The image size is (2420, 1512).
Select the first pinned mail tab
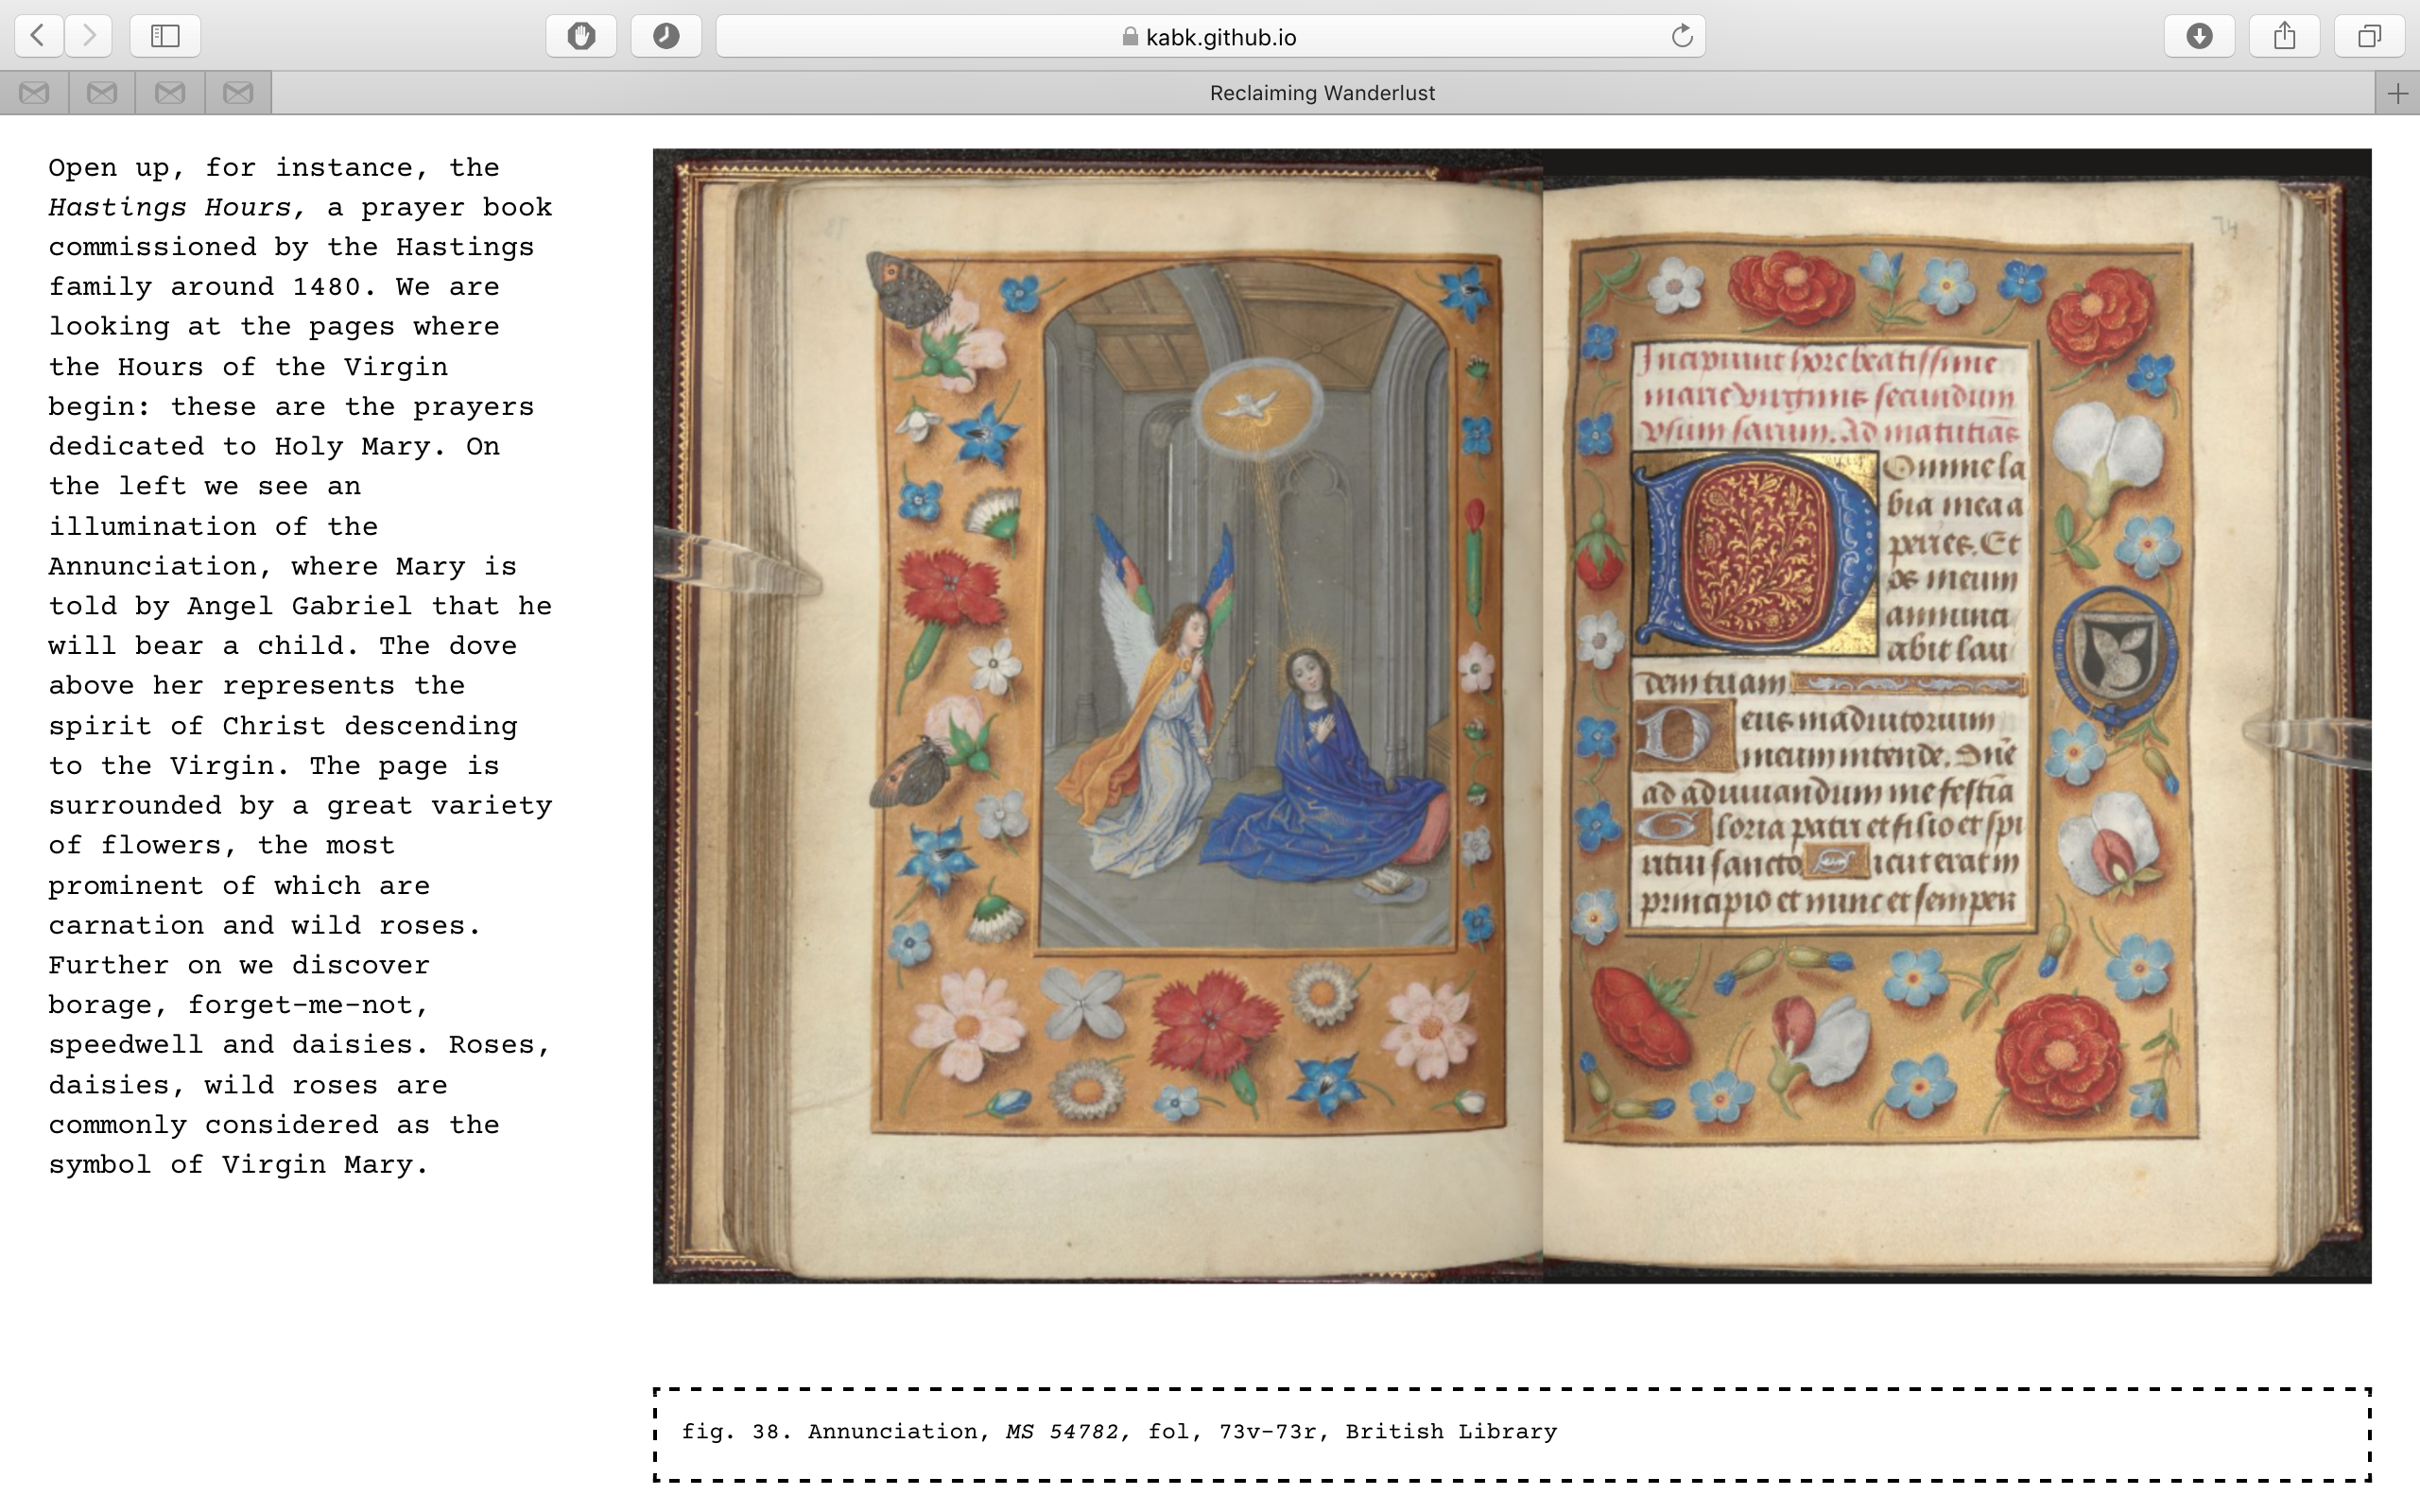click(x=34, y=93)
